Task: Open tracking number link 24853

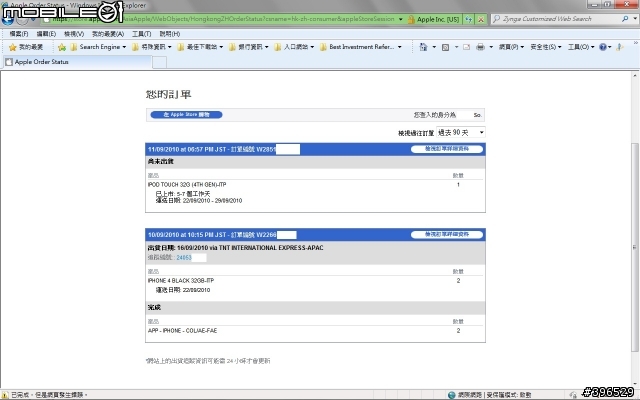Action: point(184,258)
